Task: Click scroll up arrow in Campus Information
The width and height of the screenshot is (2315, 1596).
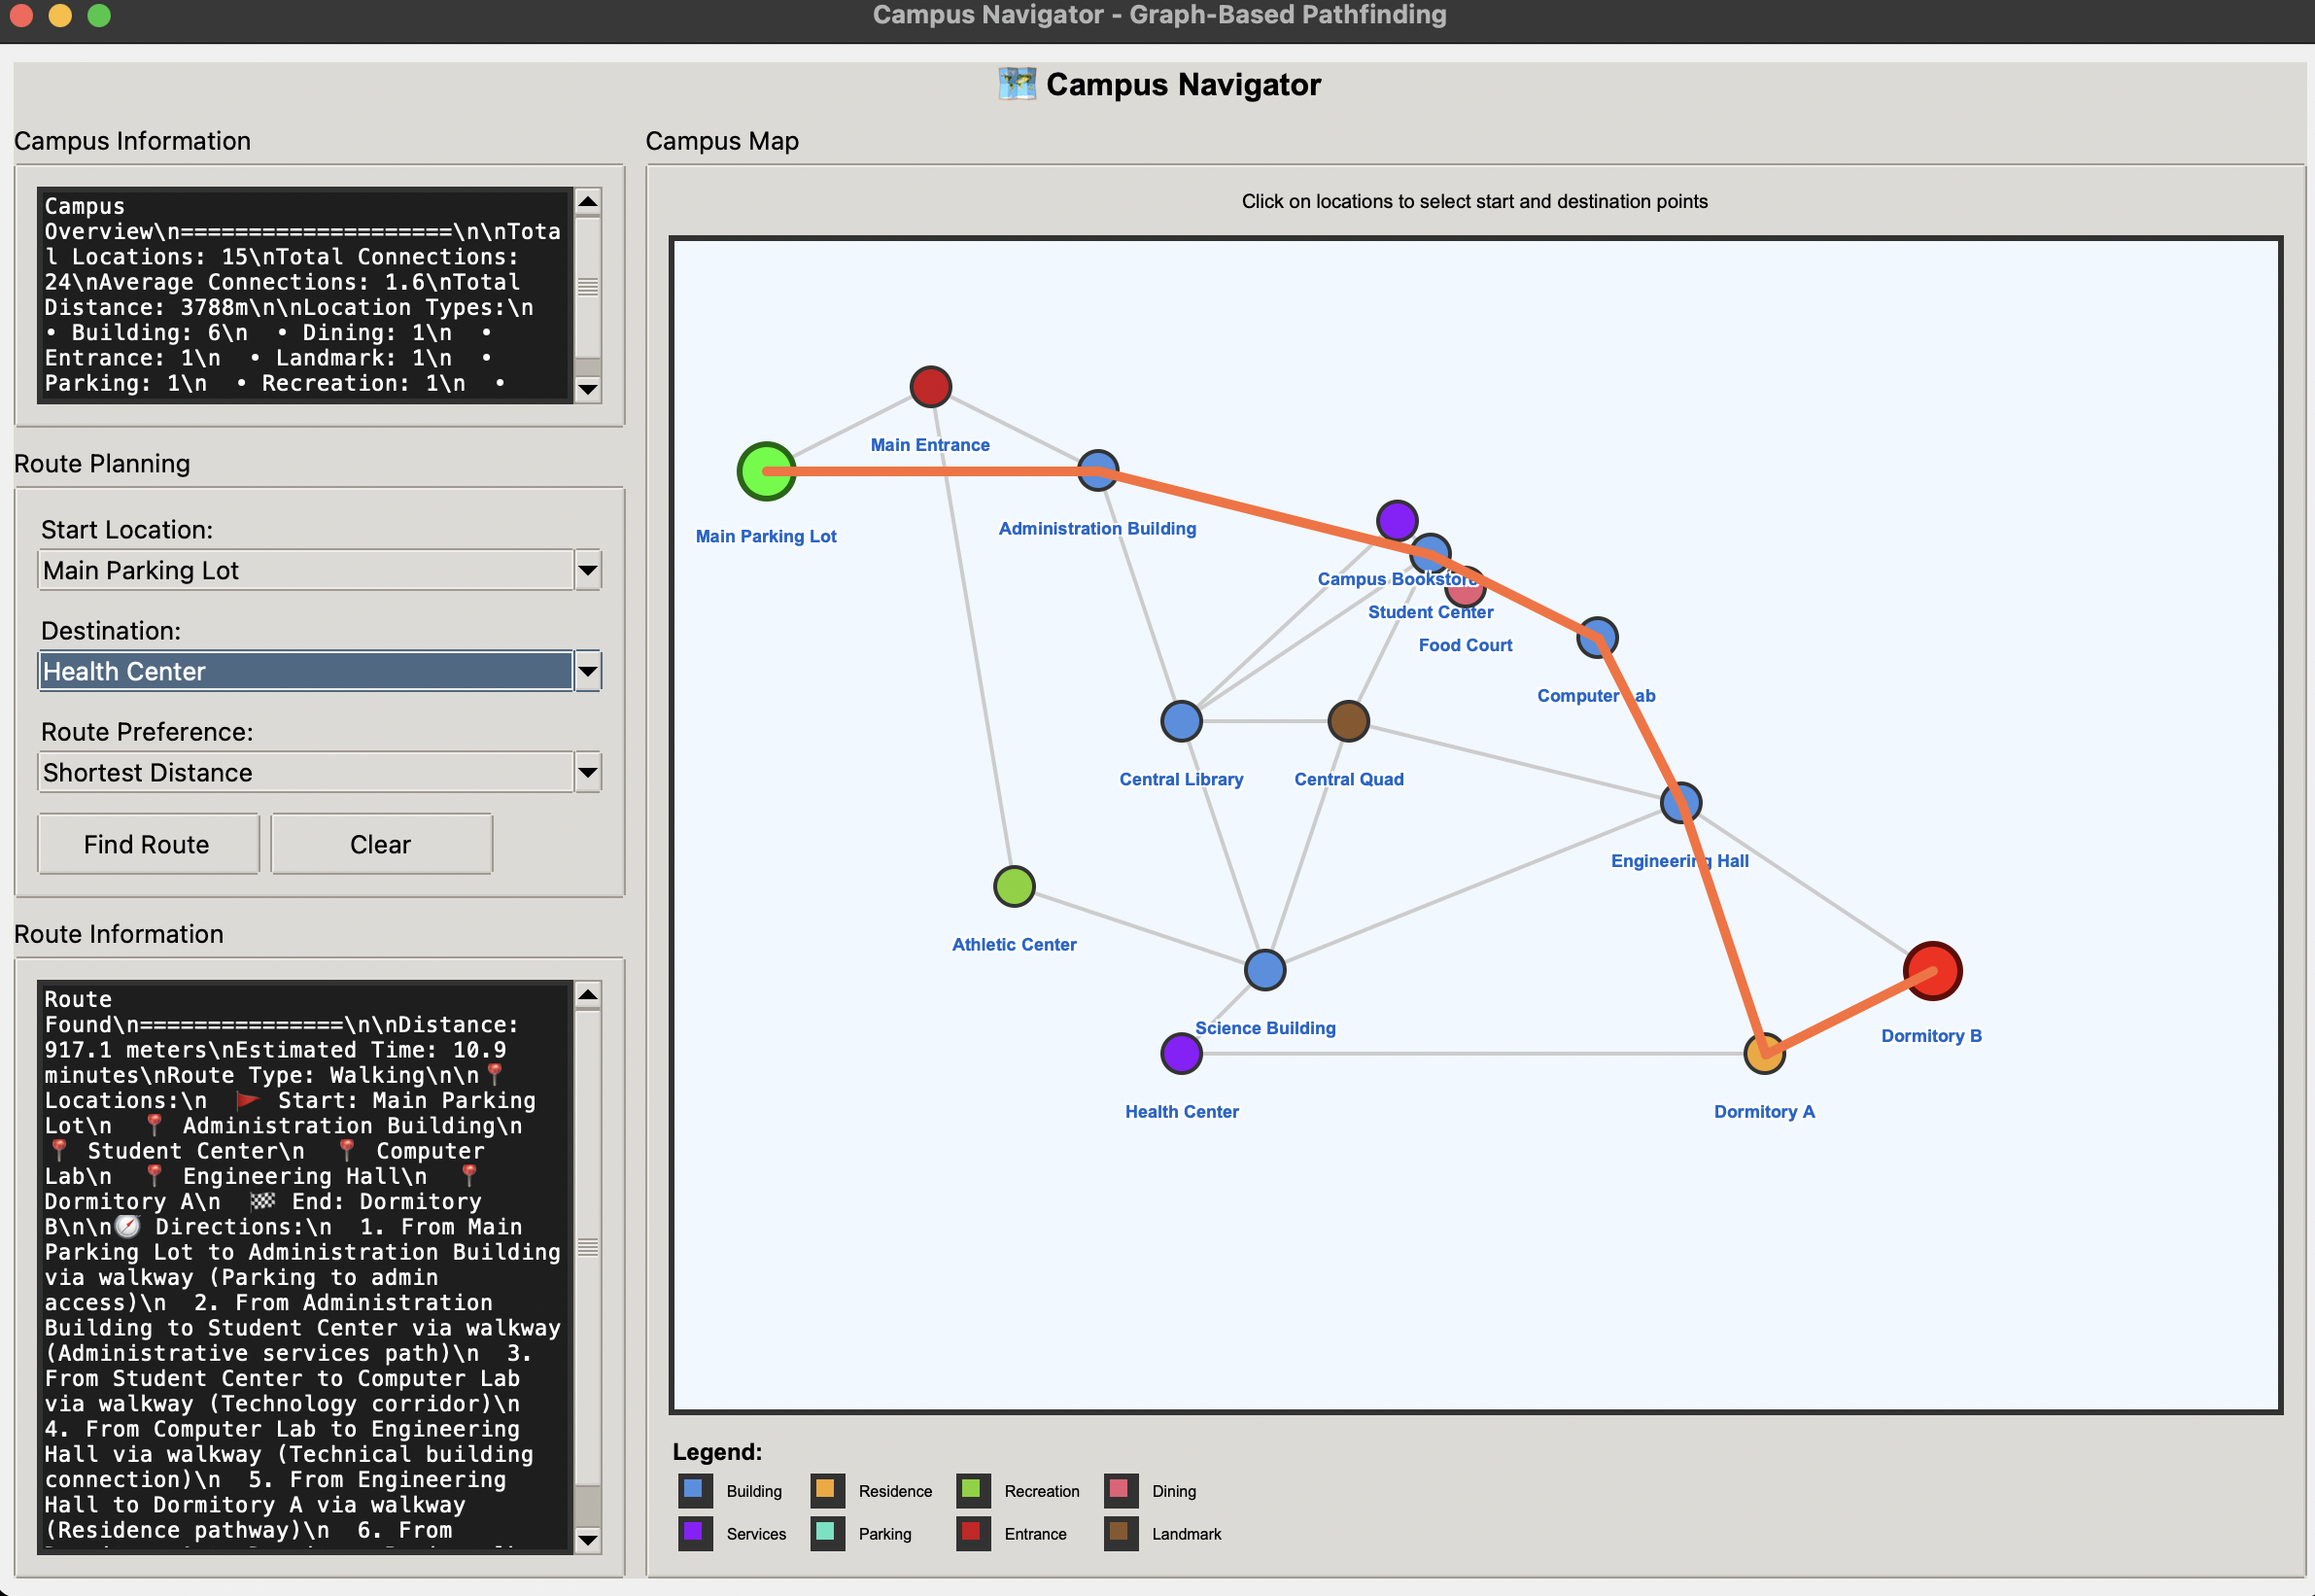Action: coord(588,202)
